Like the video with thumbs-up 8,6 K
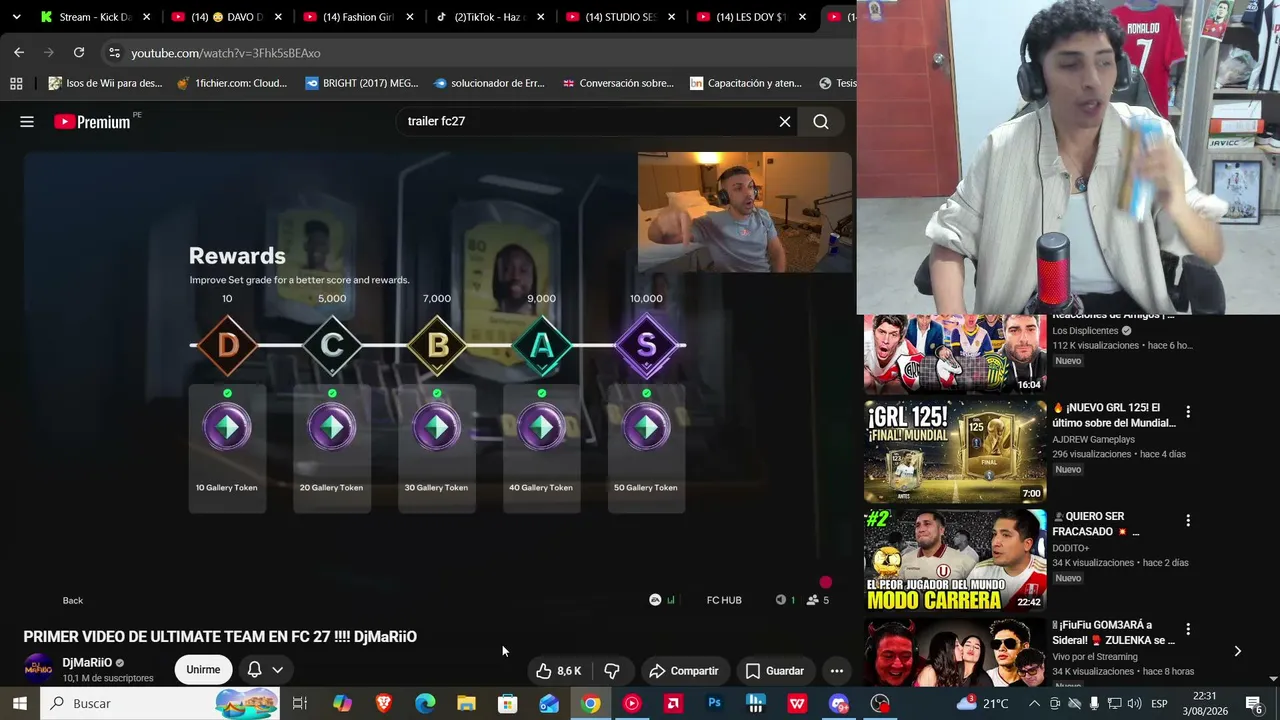 click(558, 671)
